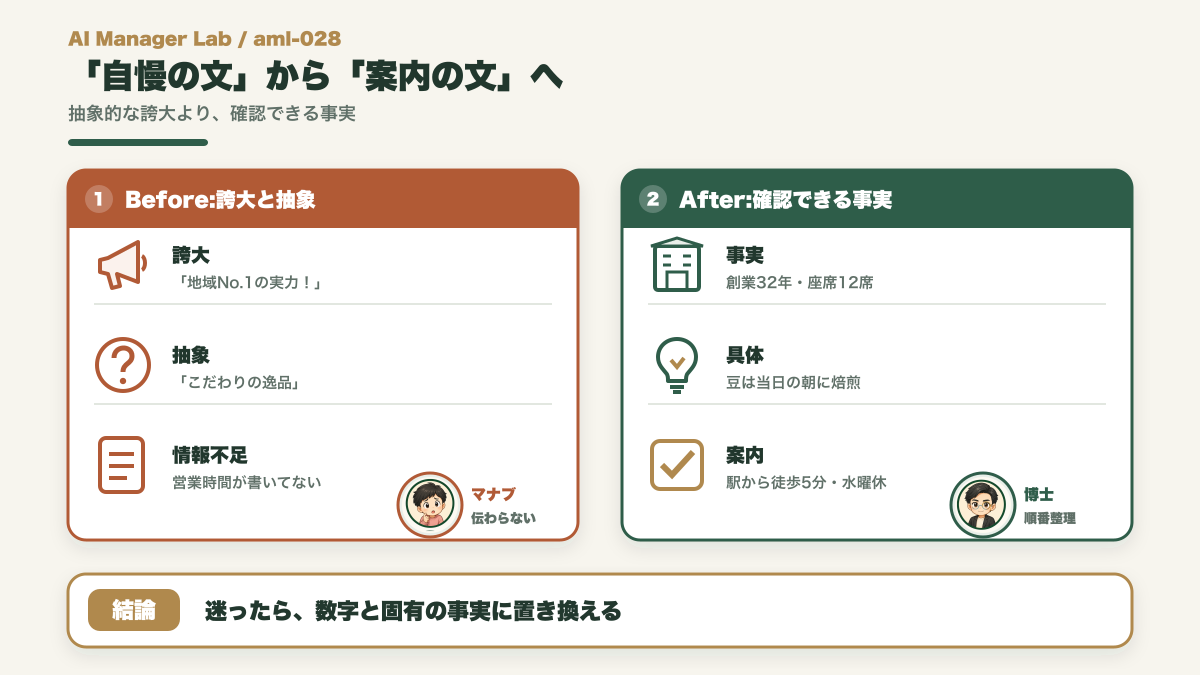Click the 博士 name label
1200x675 pixels.
click(1039, 494)
